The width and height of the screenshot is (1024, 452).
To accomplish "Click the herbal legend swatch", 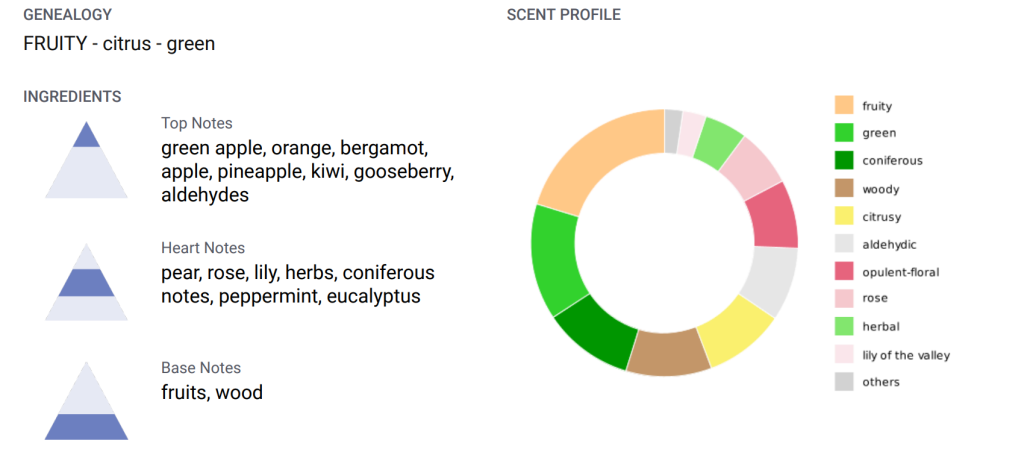I will click(844, 326).
